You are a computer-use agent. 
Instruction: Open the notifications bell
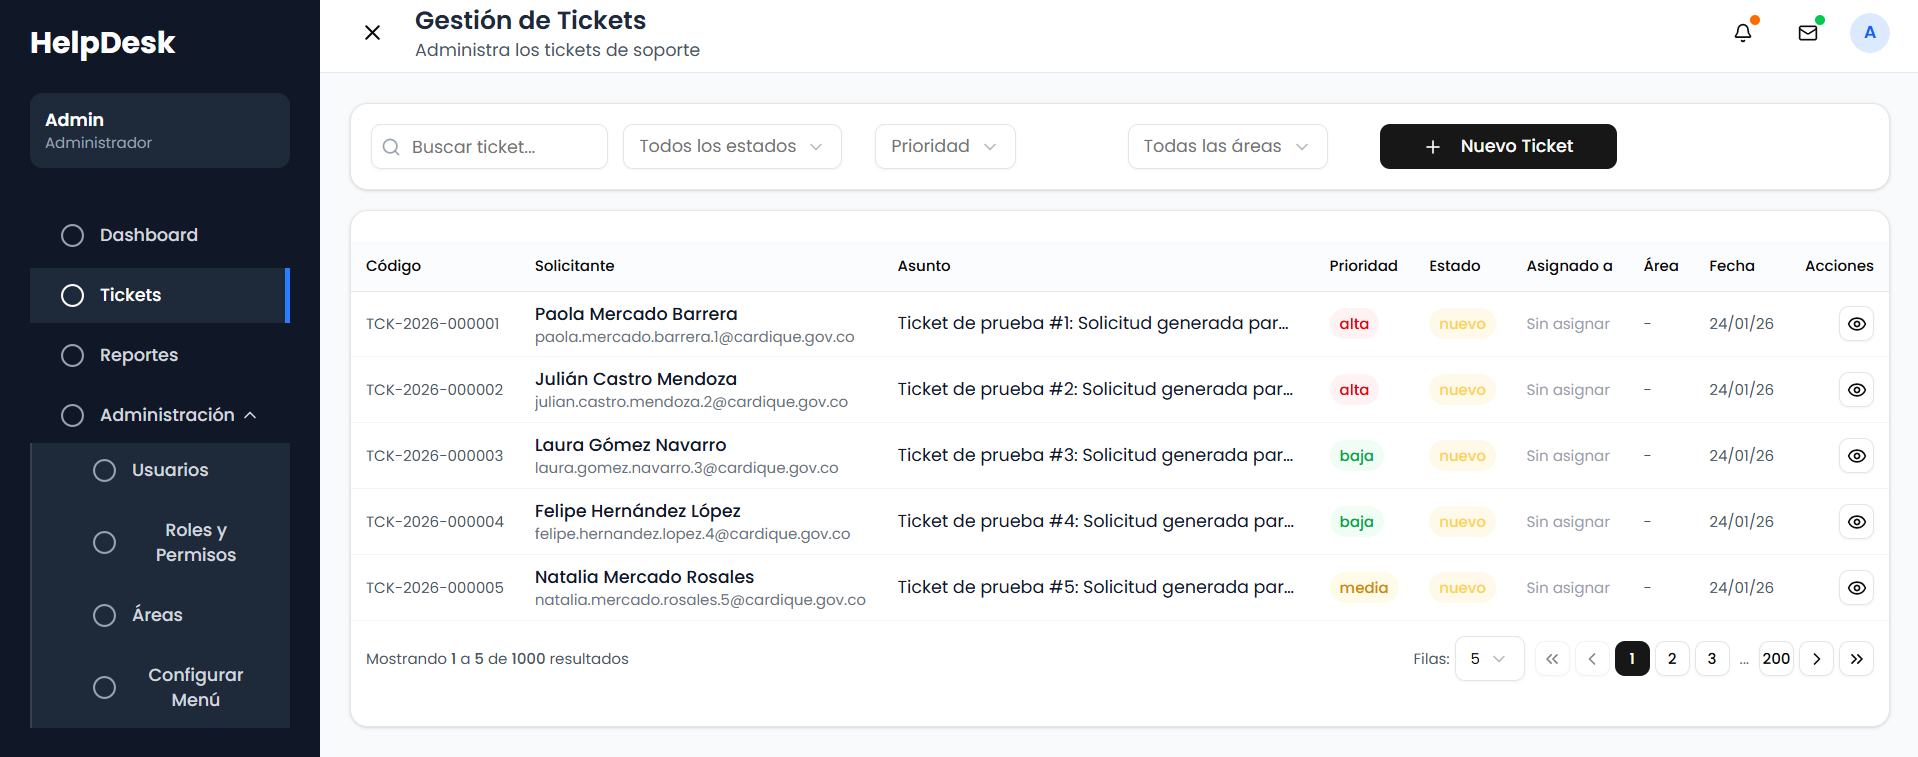click(x=1742, y=33)
